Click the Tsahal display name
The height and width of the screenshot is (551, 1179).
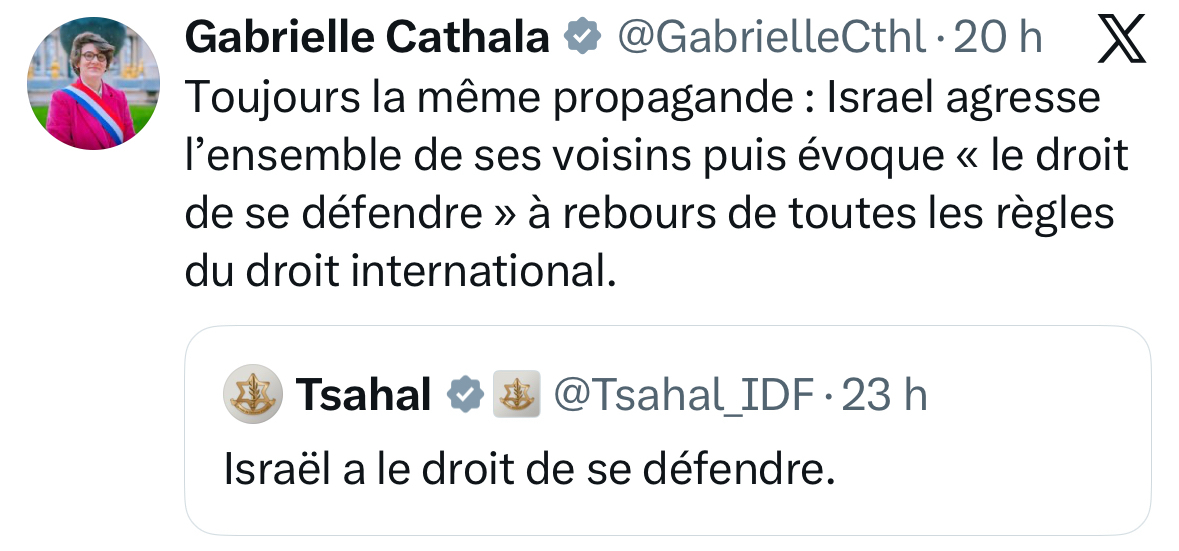coord(363,396)
